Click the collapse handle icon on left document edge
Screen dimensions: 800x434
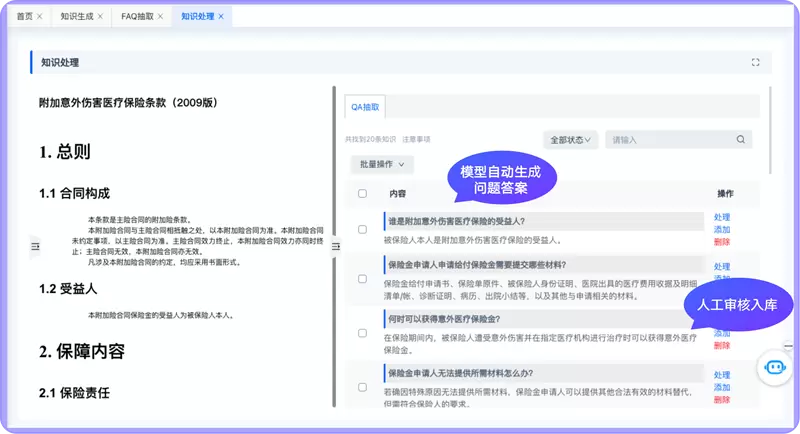[35, 246]
